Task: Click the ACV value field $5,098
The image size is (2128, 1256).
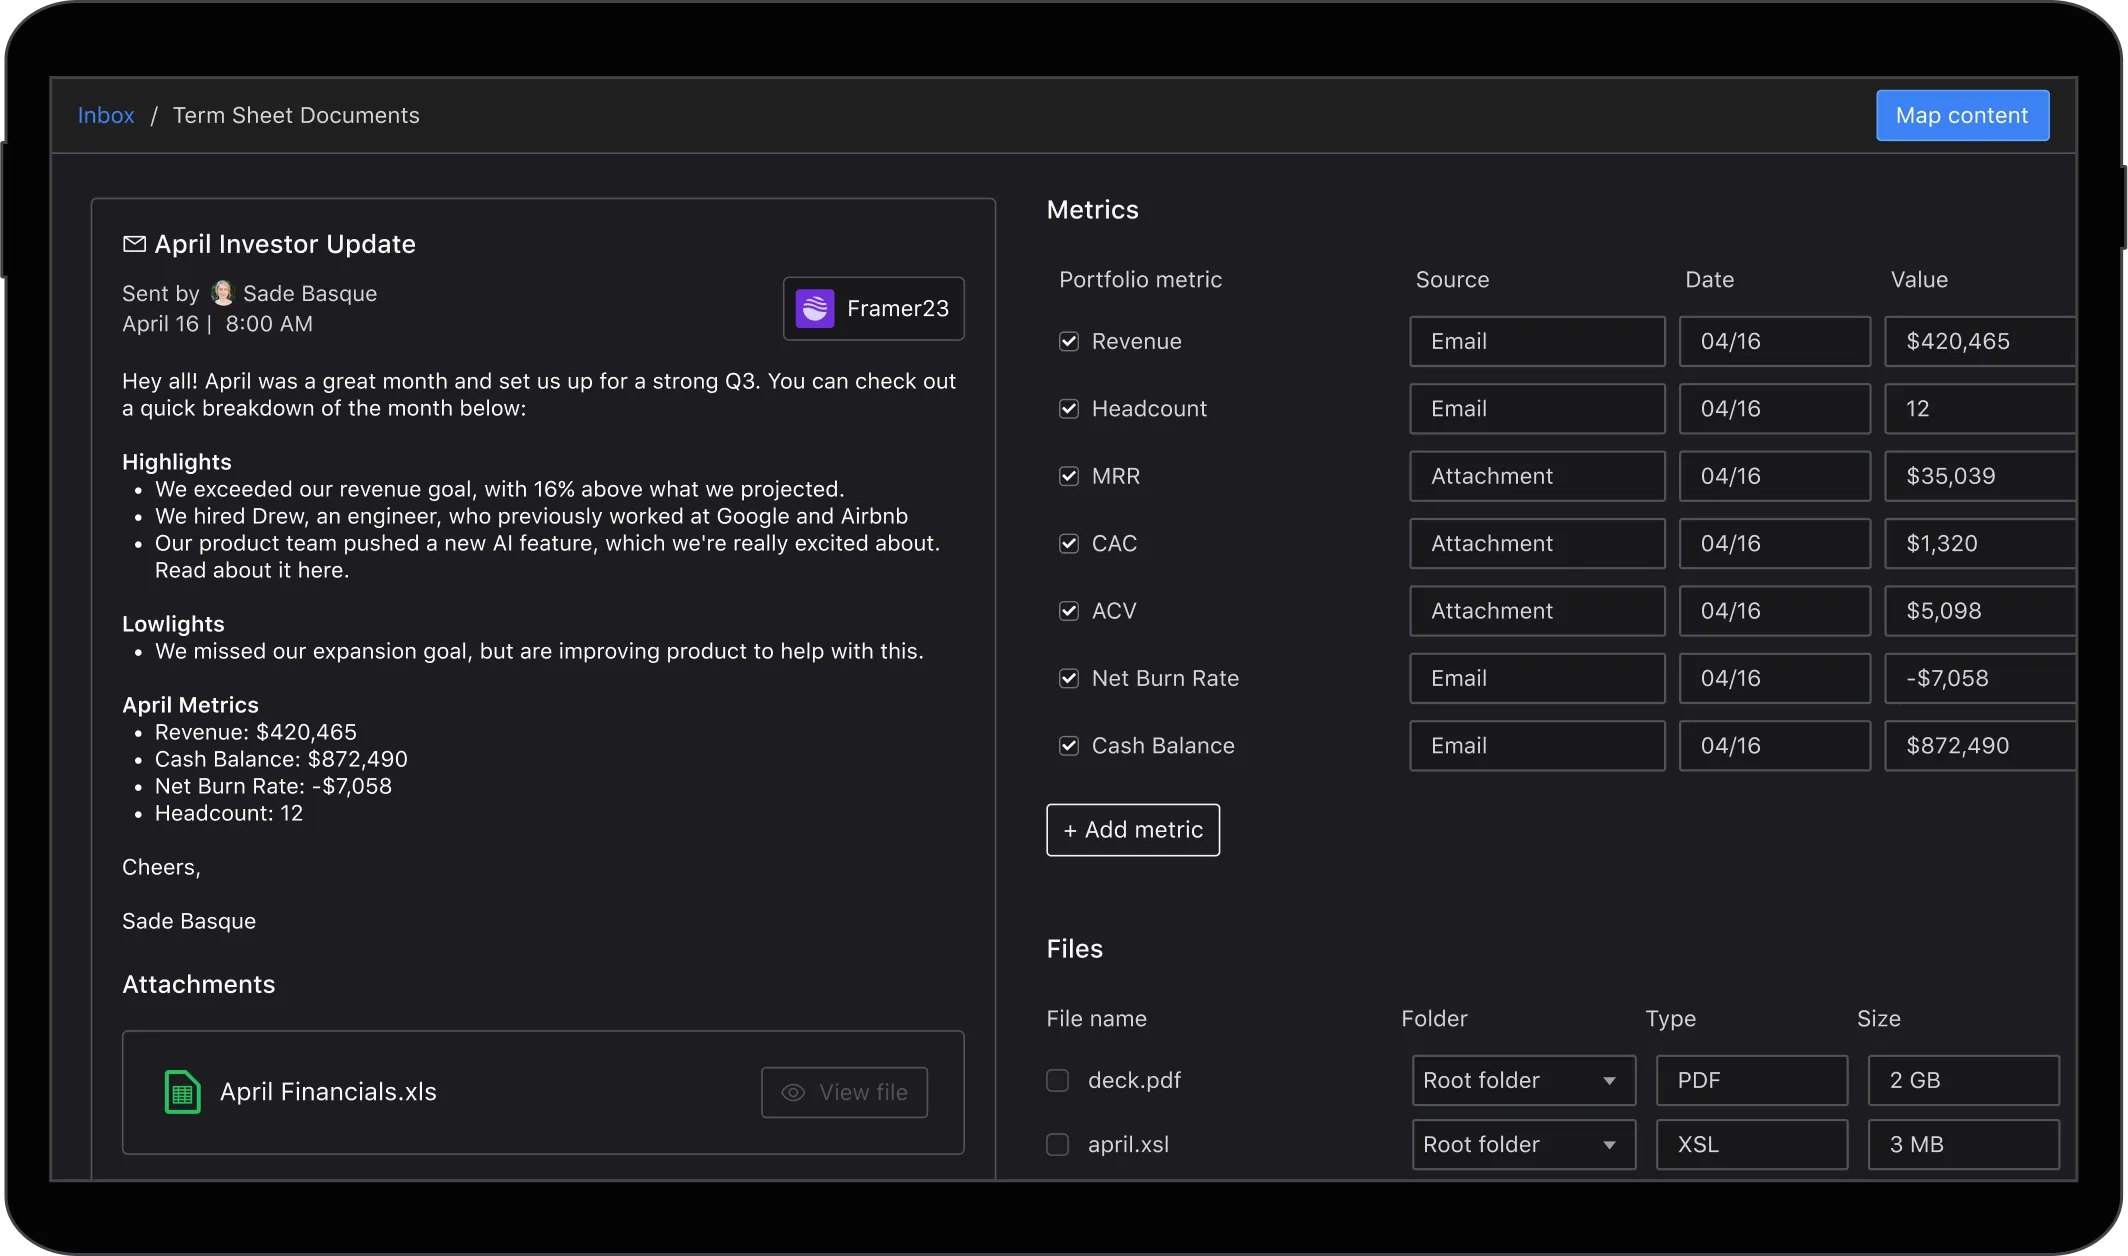Action: pos(1980,611)
